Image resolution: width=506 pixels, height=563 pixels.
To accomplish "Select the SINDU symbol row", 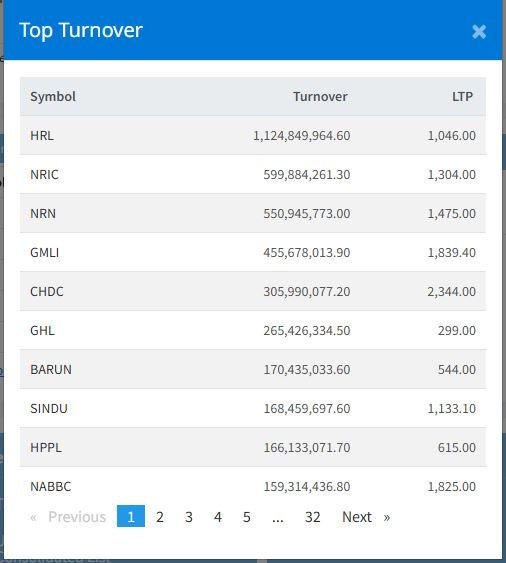I will (x=253, y=408).
